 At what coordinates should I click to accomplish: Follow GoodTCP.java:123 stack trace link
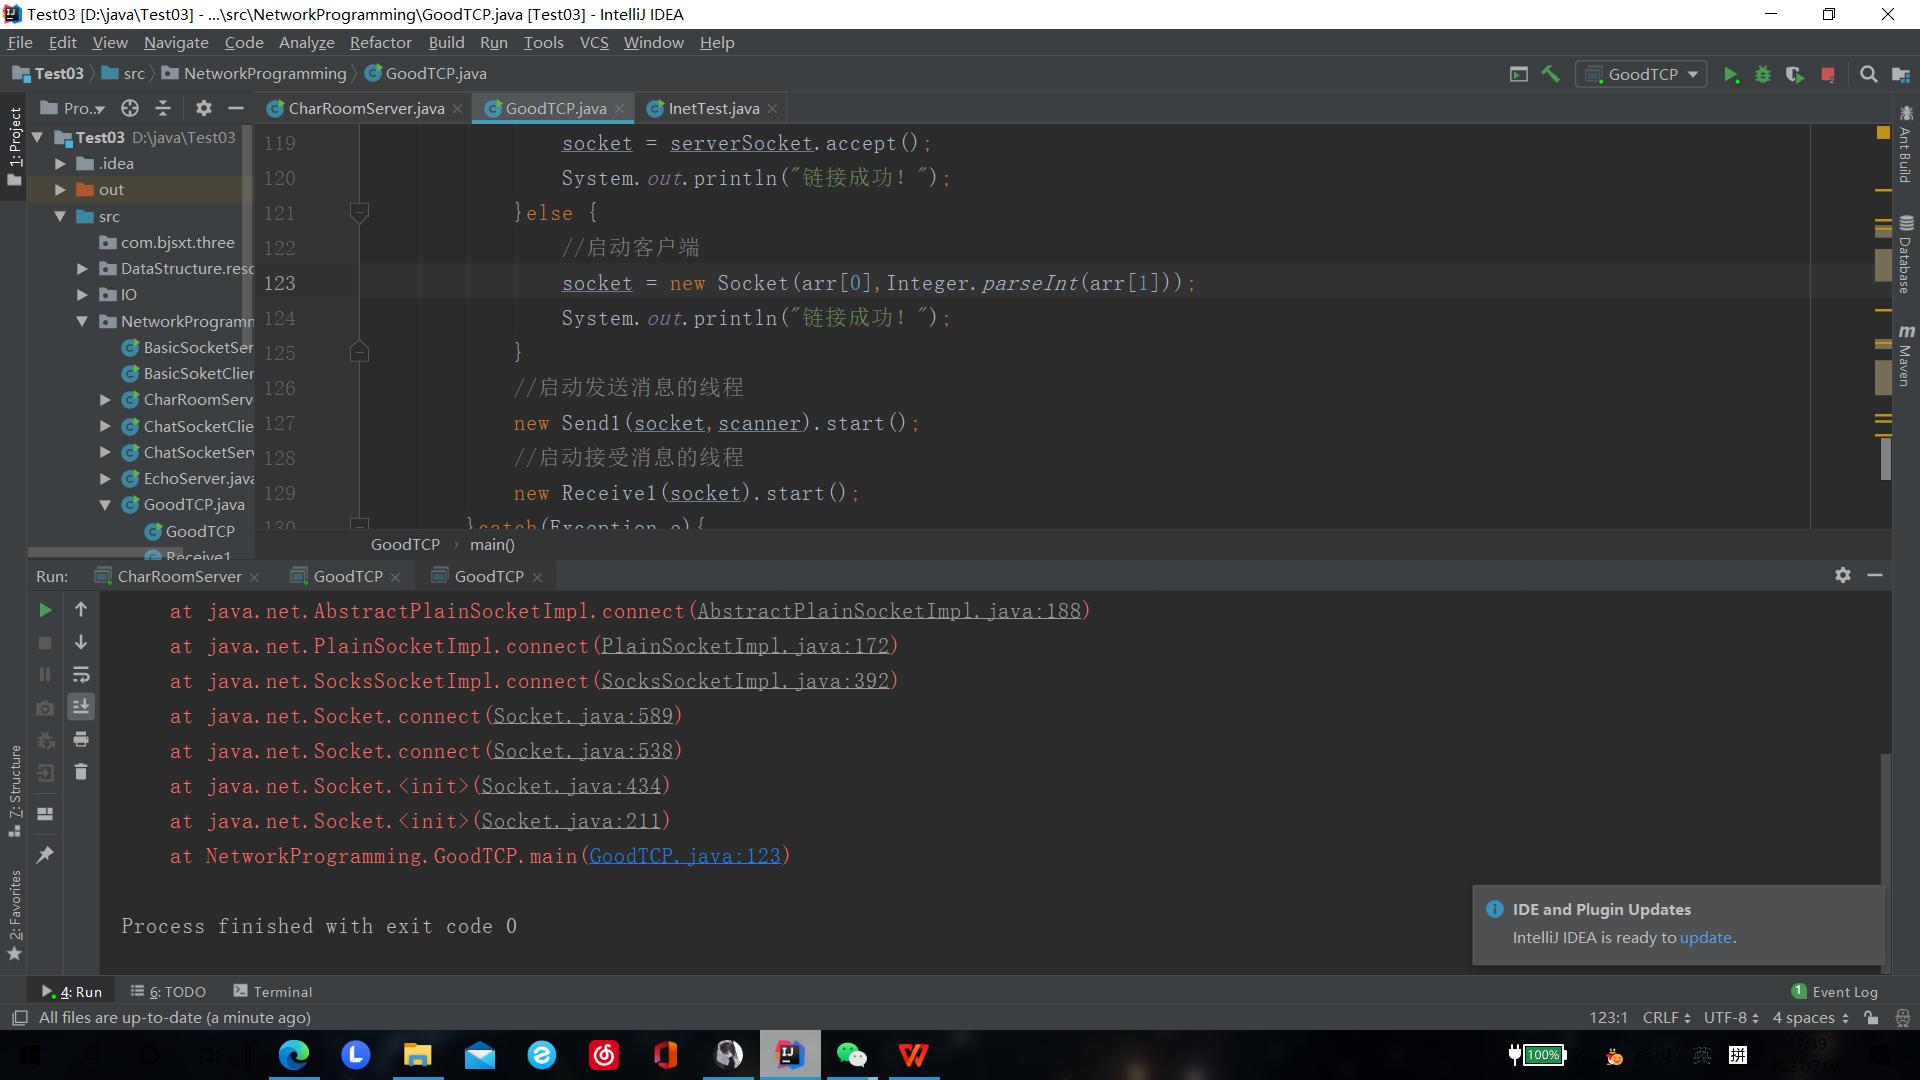coord(684,856)
